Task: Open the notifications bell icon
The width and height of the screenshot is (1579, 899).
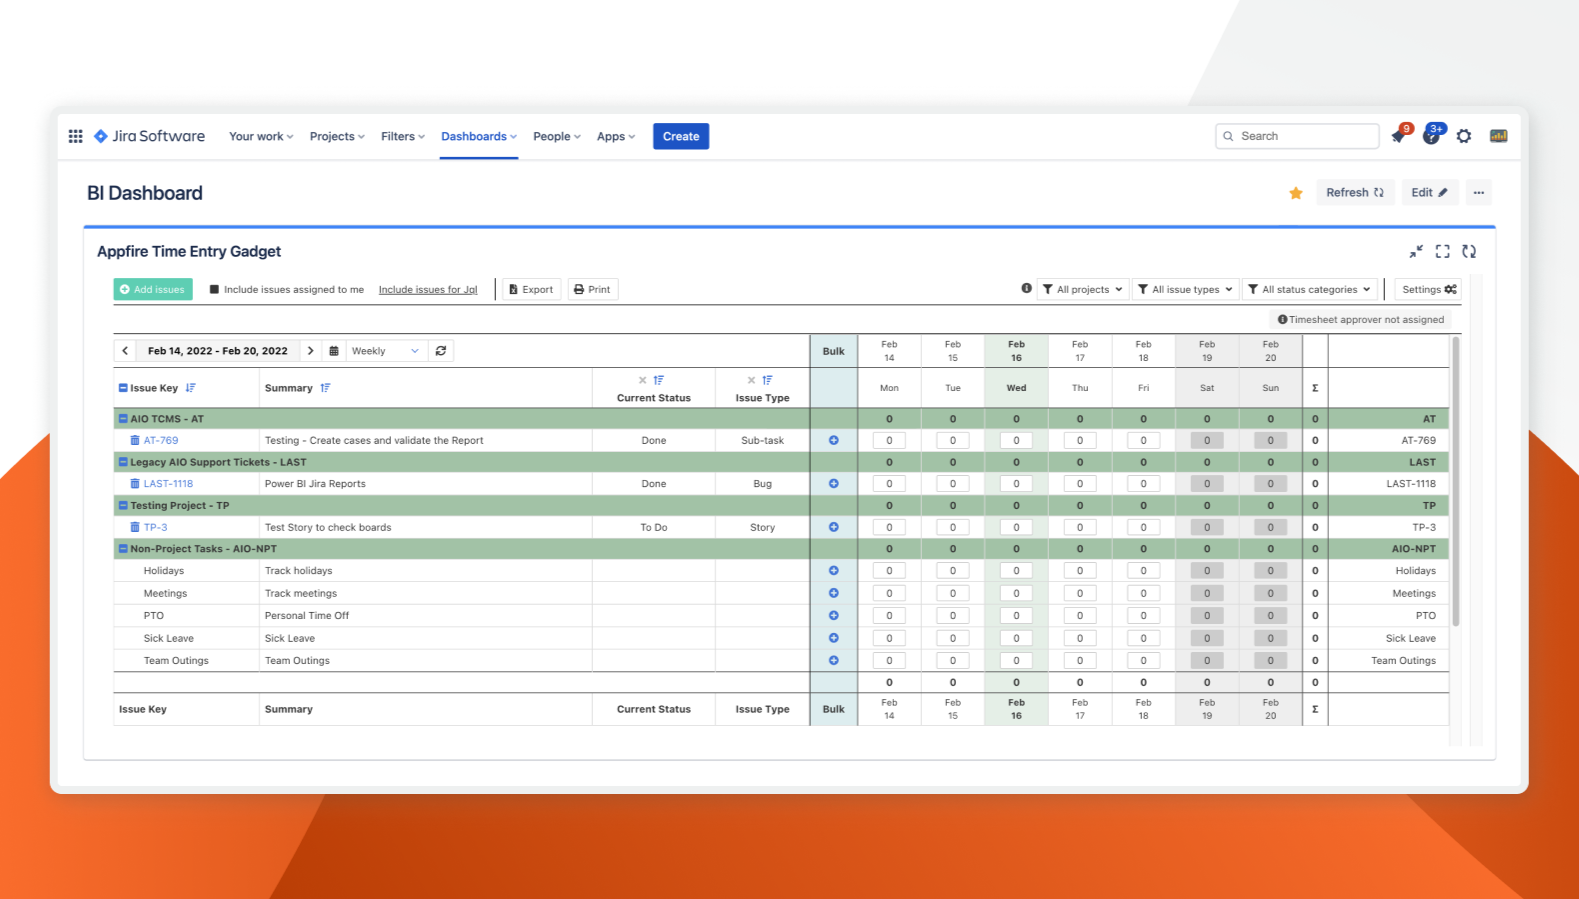Action: click(1399, 136)
